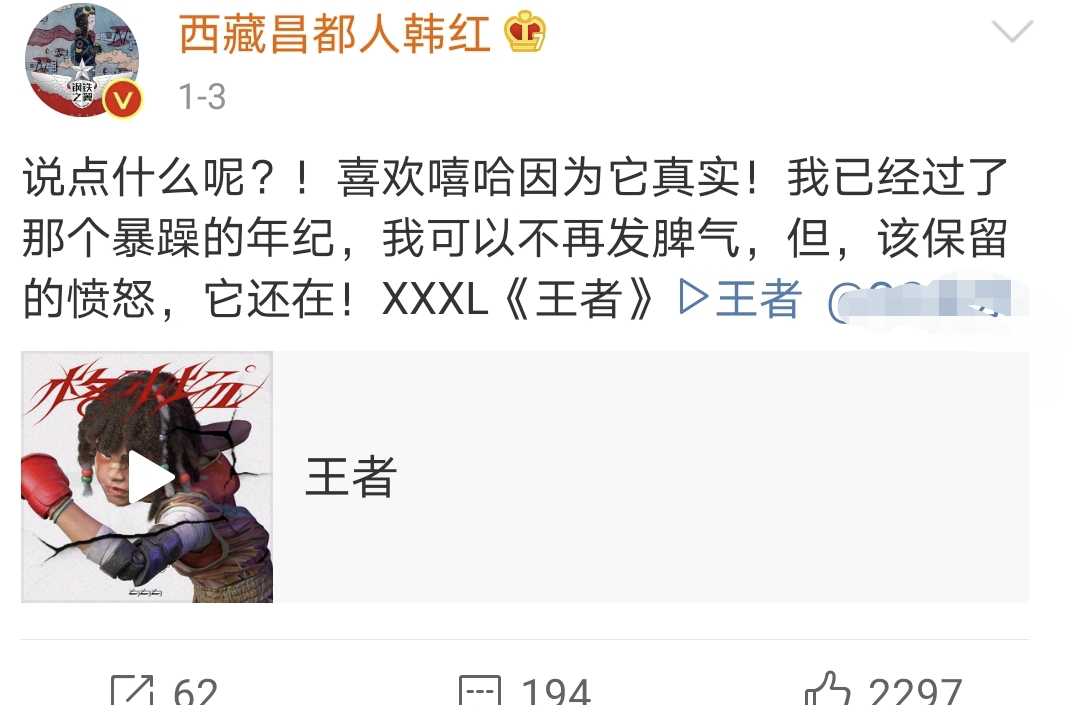Image resolution: width=1065 pixels, height=705 pixels.
Task: Click the post text starting 说点什么呢
Action: 516,238
